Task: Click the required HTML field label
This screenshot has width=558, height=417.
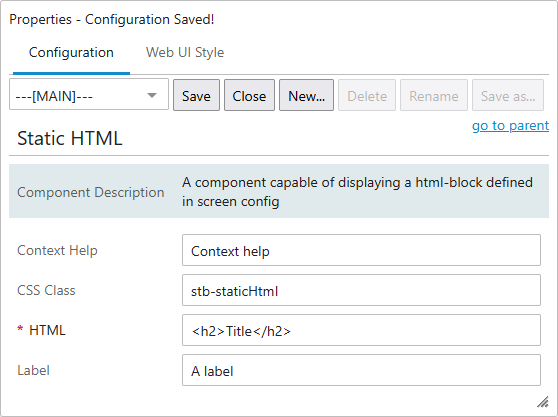Action: 42,330
